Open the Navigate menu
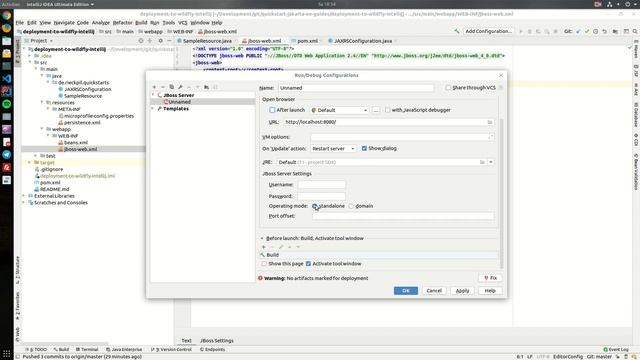 point(64,23)
